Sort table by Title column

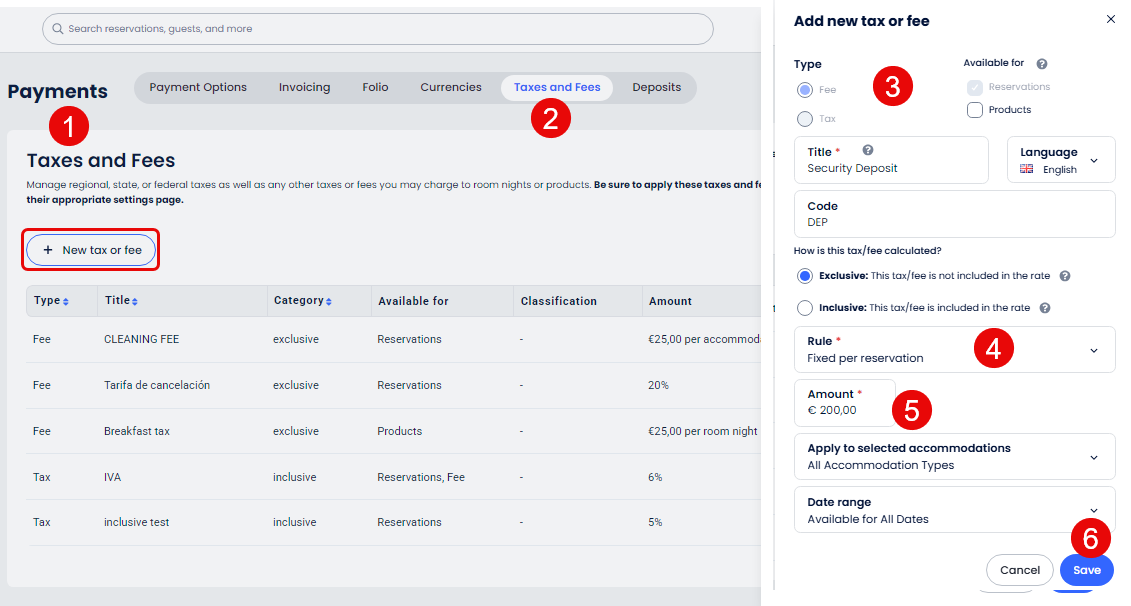135,301
